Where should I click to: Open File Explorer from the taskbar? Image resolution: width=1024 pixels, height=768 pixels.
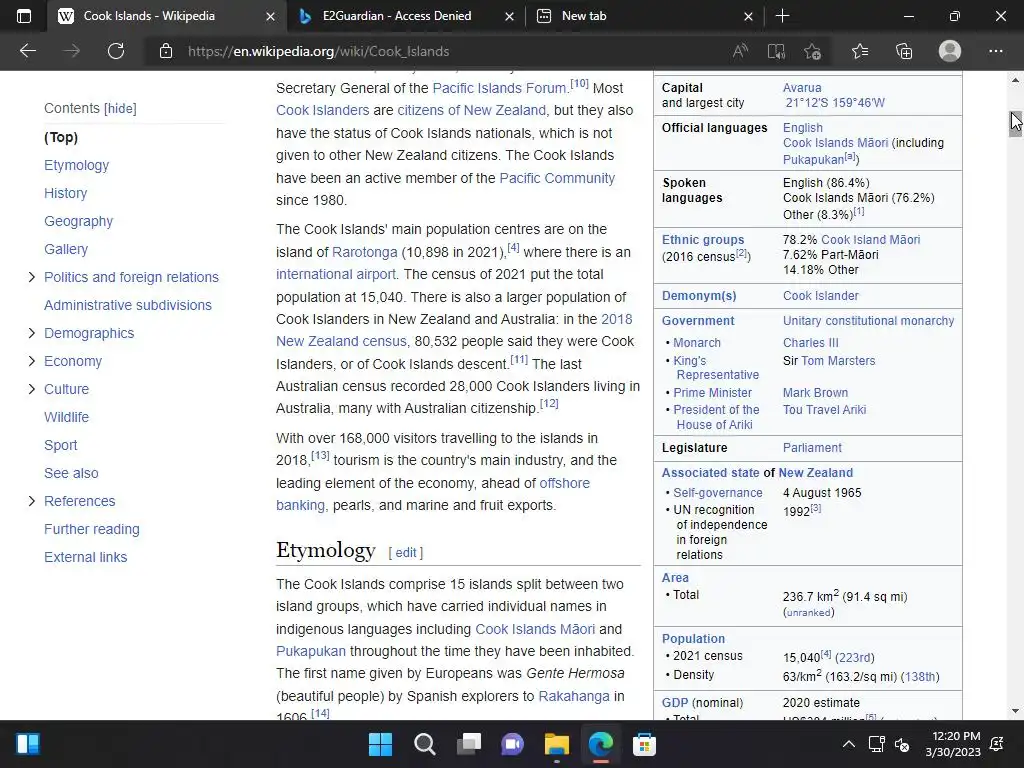(556, 744)
